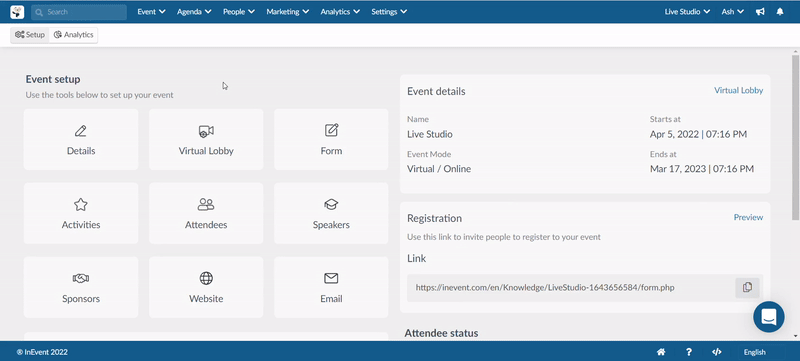This screenshot has width=800, height=361.
Task: Open the Activities star card
Action: click(x=81, y=213)
